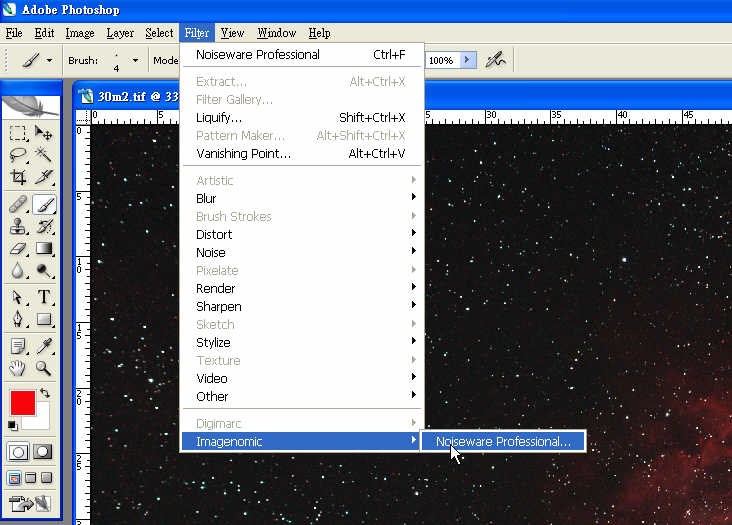Open the Image menu
The image size is (732, 525).
pos(80,33)
